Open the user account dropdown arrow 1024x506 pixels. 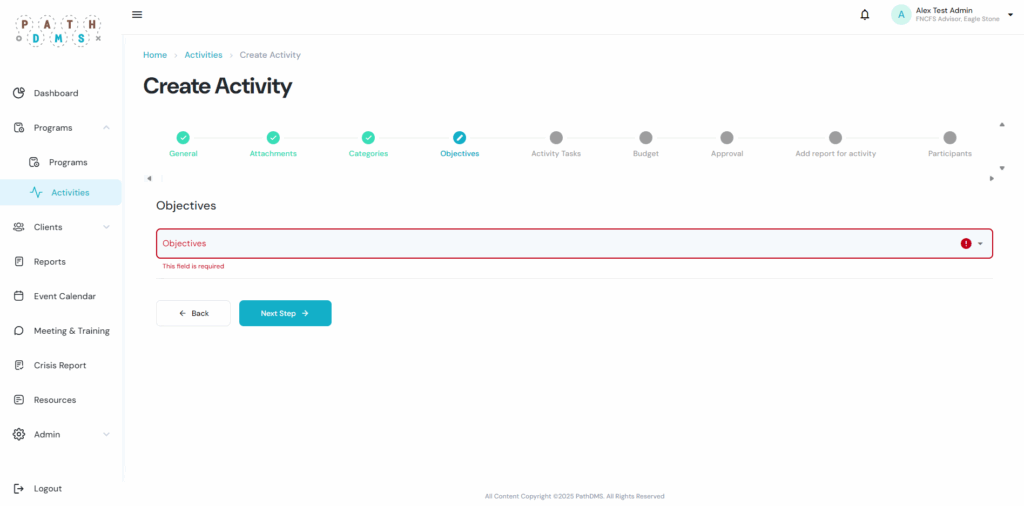(1009, 14)
